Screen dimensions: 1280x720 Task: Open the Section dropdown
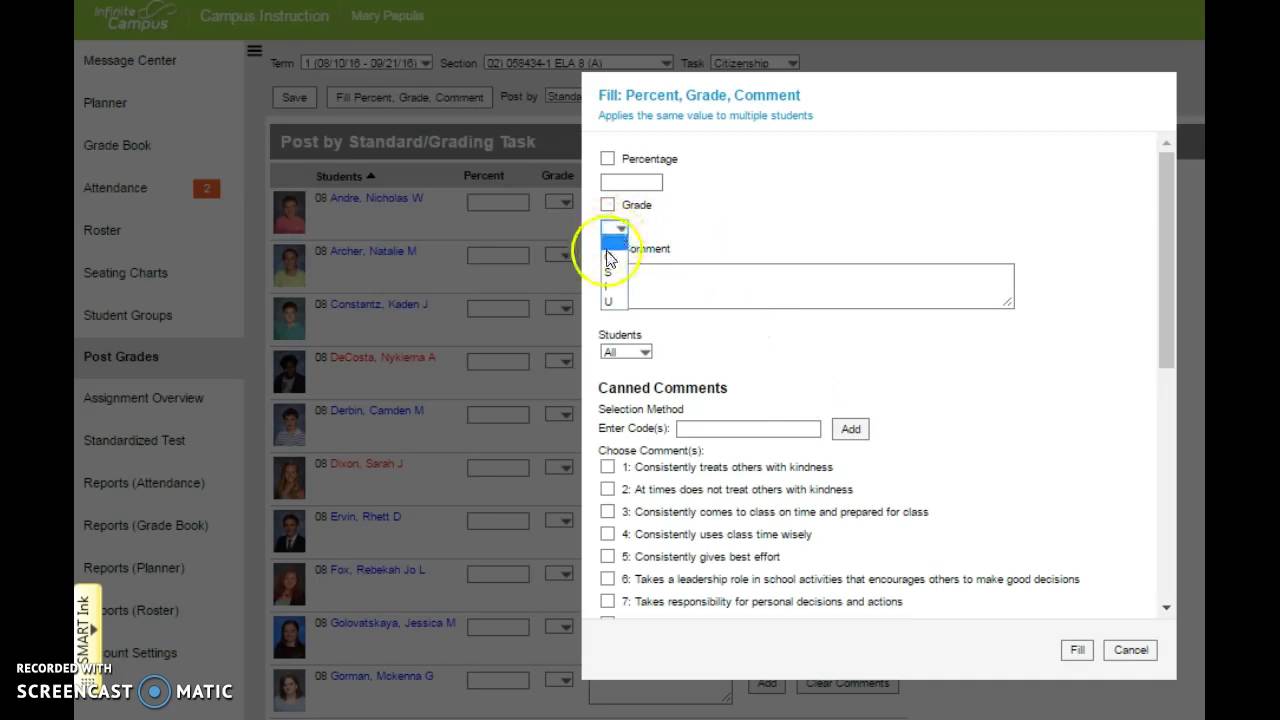[x=578, y=63]
